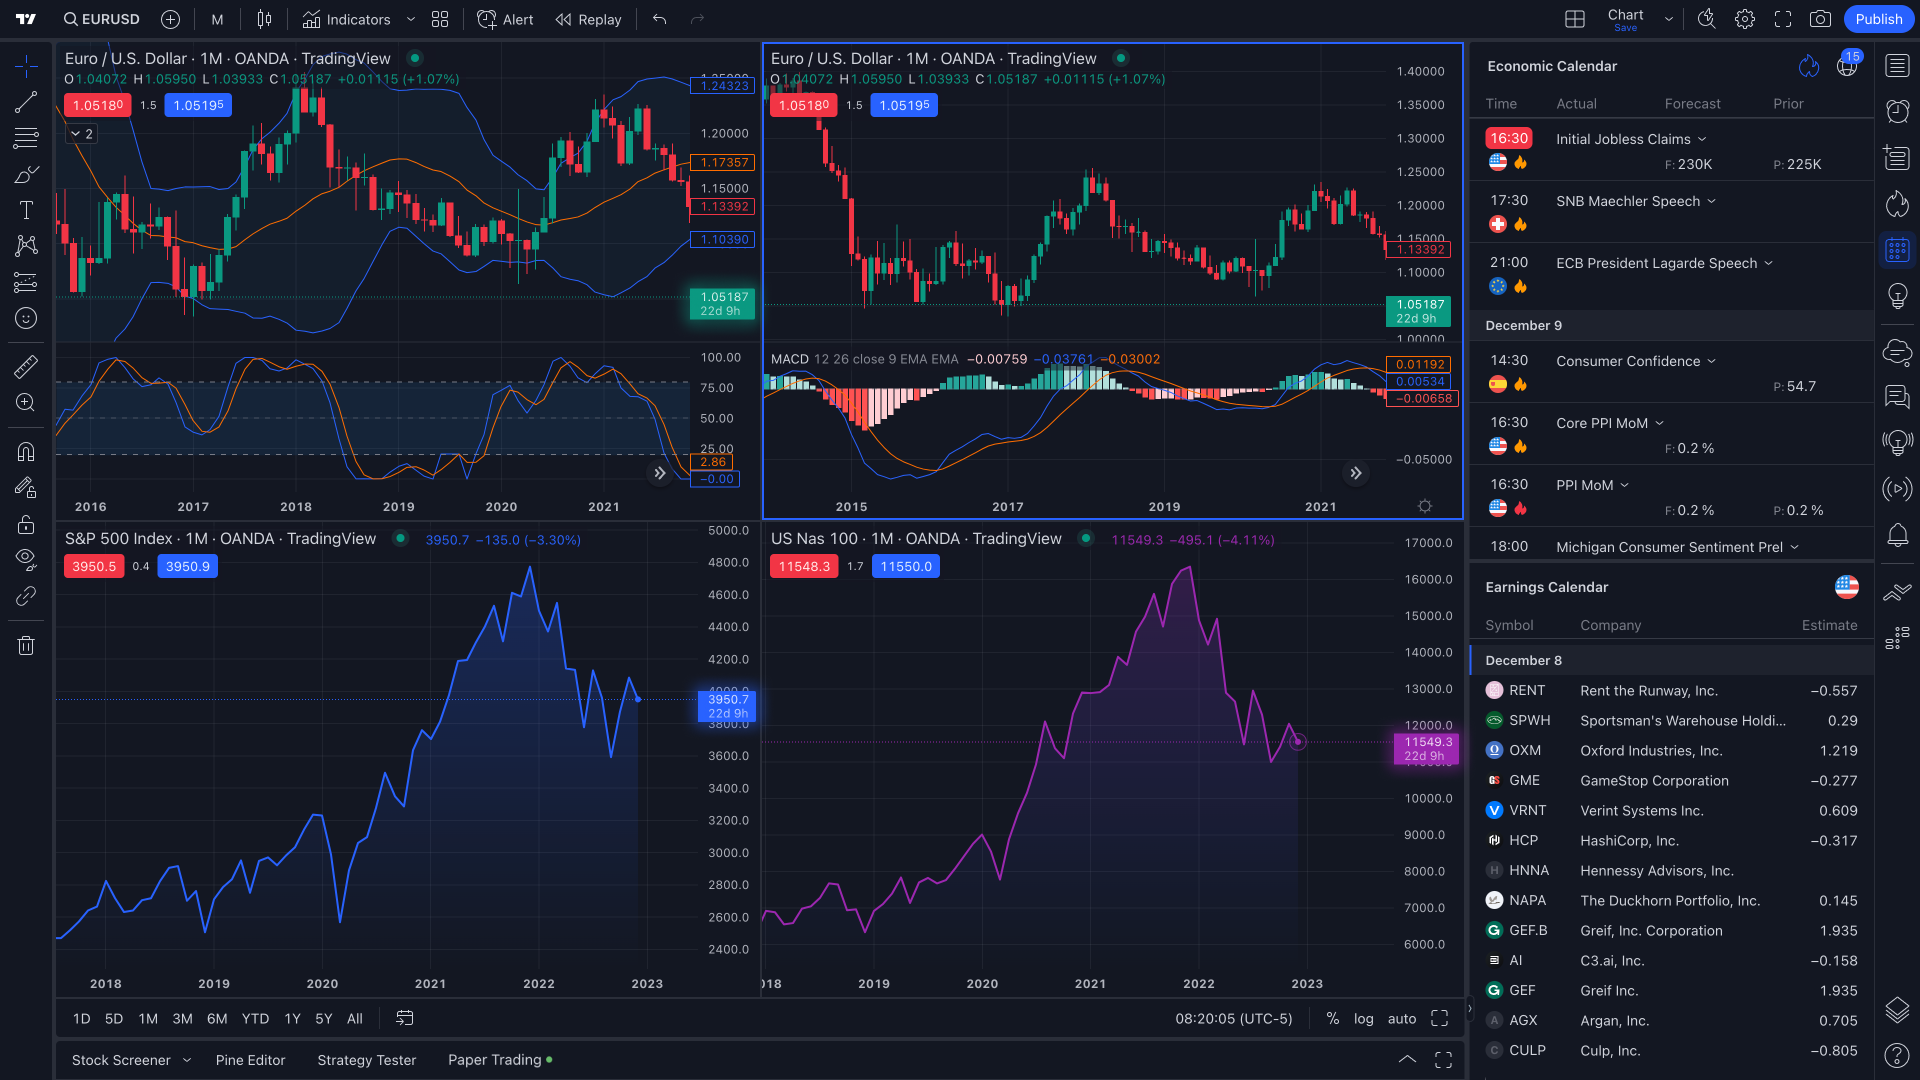The image size is (1920, 1080).
Task: Enable magnet mode
Action: point(26,451)
